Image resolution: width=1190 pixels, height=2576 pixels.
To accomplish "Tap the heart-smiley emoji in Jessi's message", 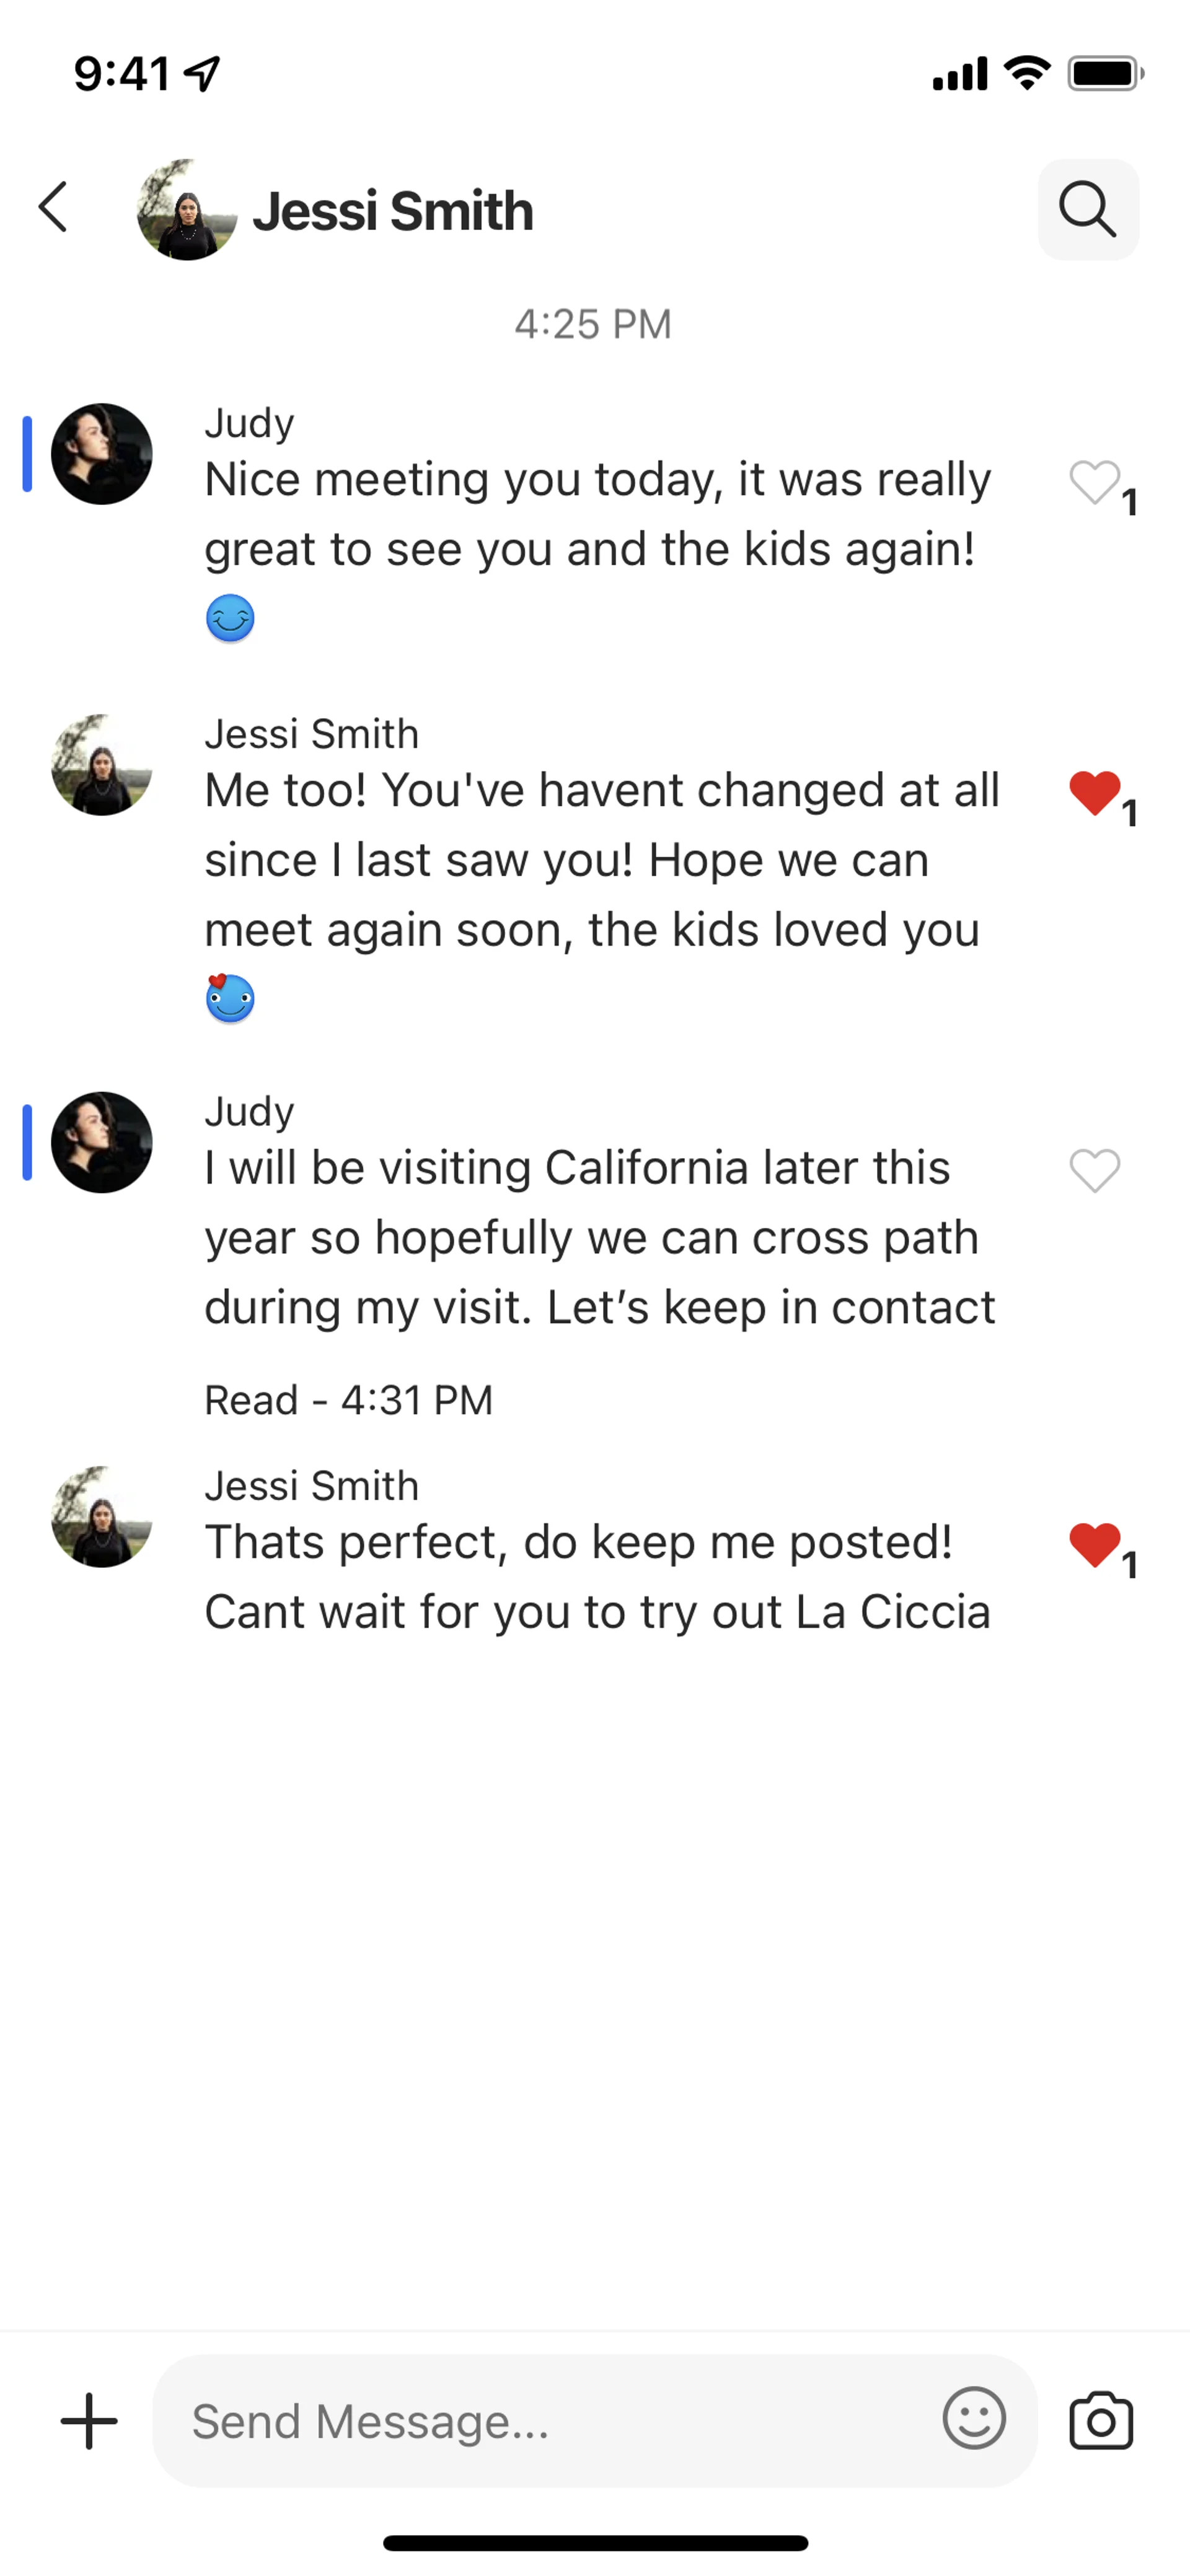I will 230,998.
